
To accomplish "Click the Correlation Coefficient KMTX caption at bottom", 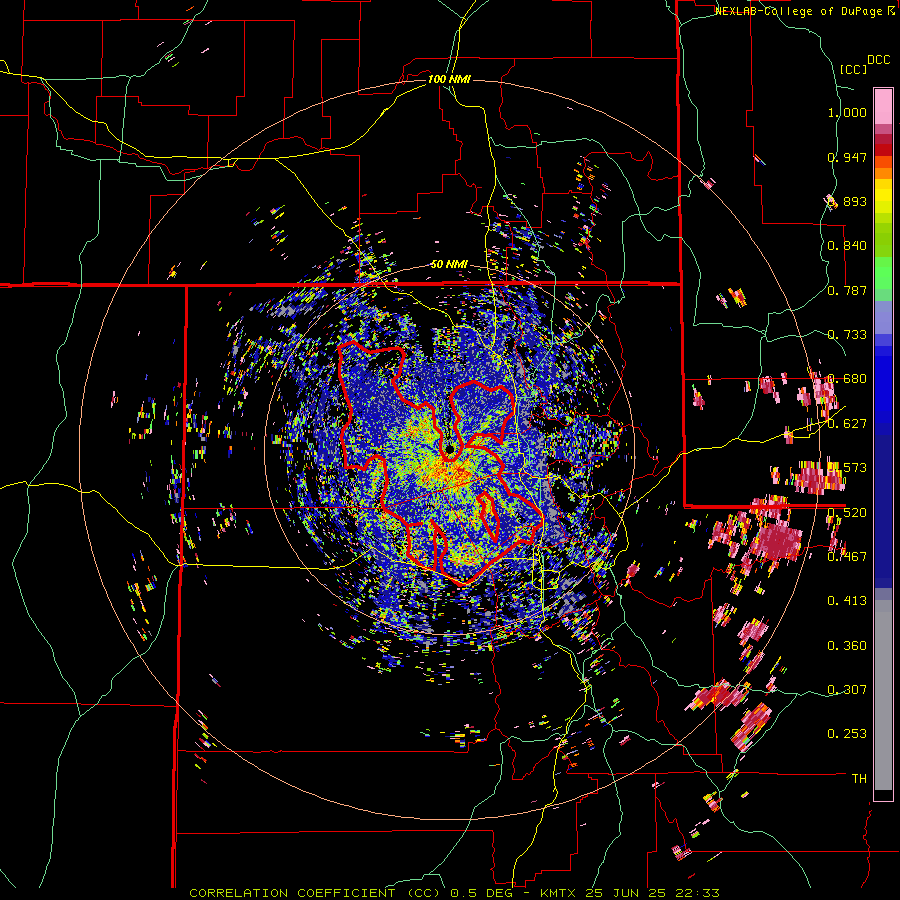I will pyautogui.click(x=454, y=893).
